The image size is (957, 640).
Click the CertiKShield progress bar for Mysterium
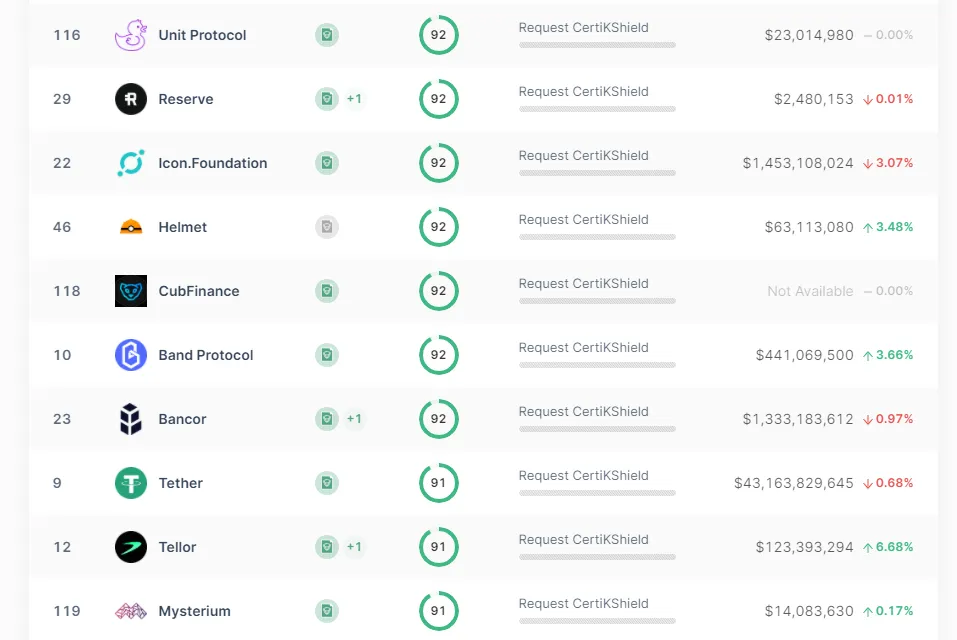pos(597,621)
